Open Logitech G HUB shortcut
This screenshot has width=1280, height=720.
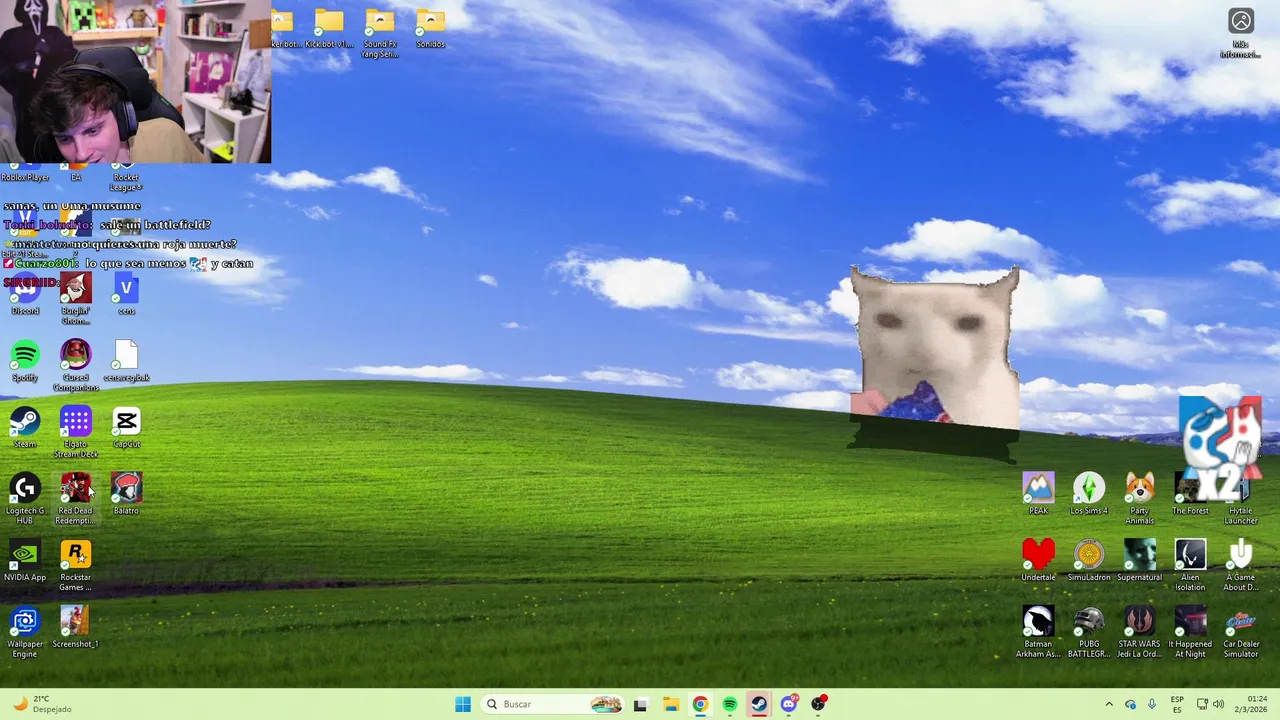[x=25, y=498]
